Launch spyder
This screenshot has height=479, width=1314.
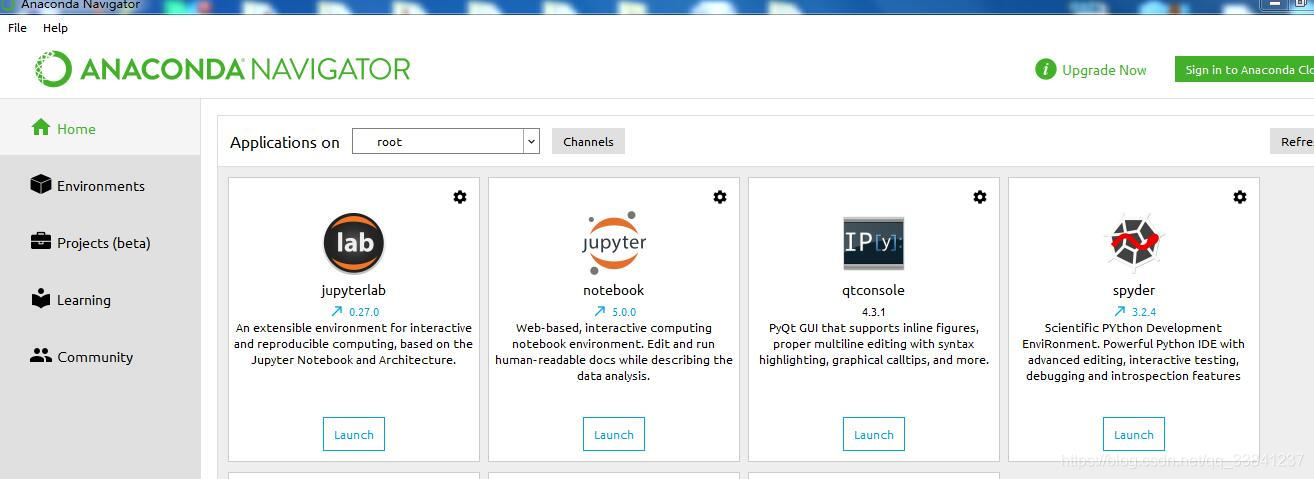pos(1134,434)
